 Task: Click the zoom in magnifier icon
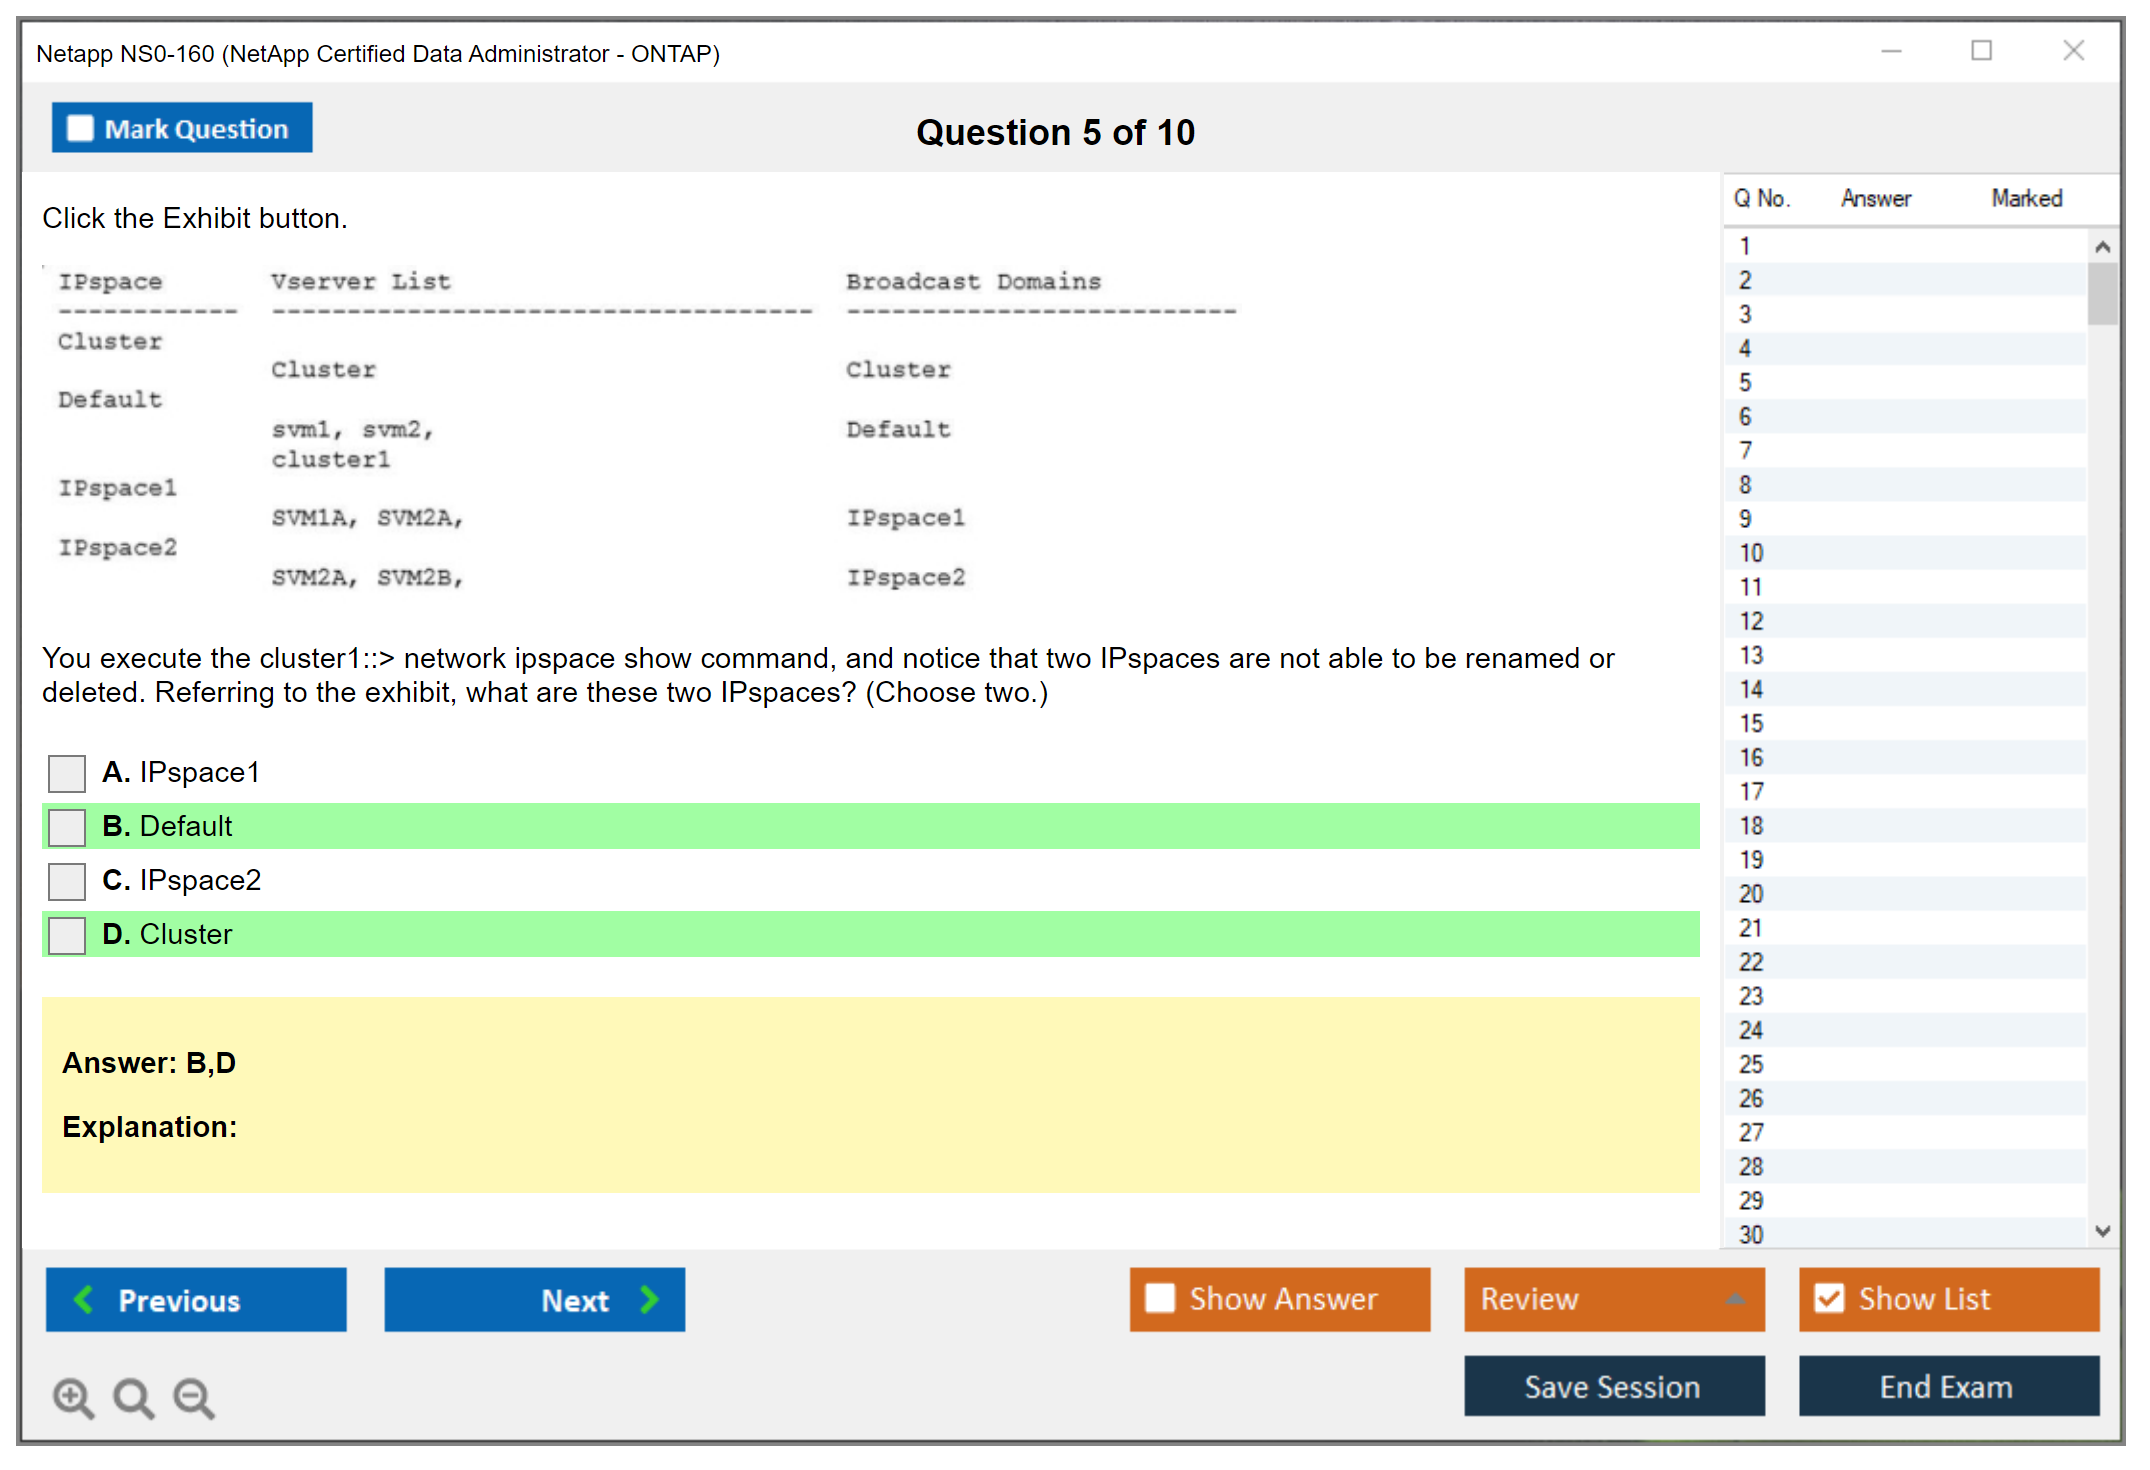click(73, 1397)
